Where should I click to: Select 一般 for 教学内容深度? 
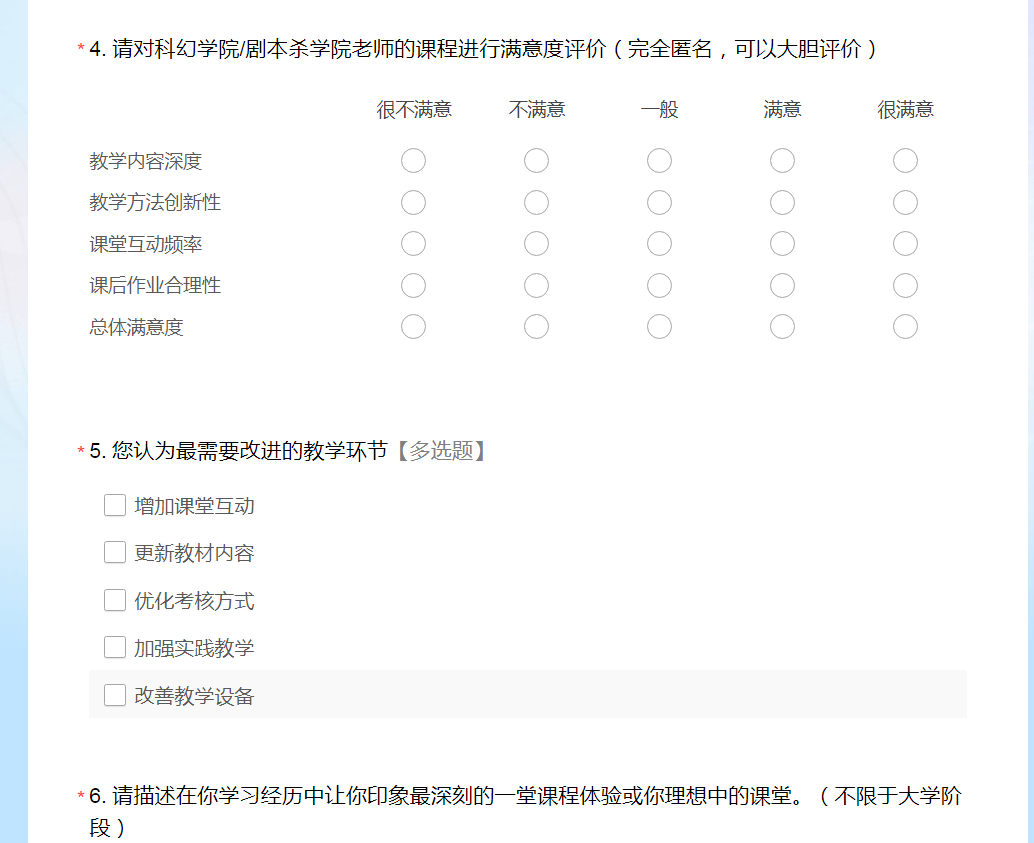(x=659, y=161)
